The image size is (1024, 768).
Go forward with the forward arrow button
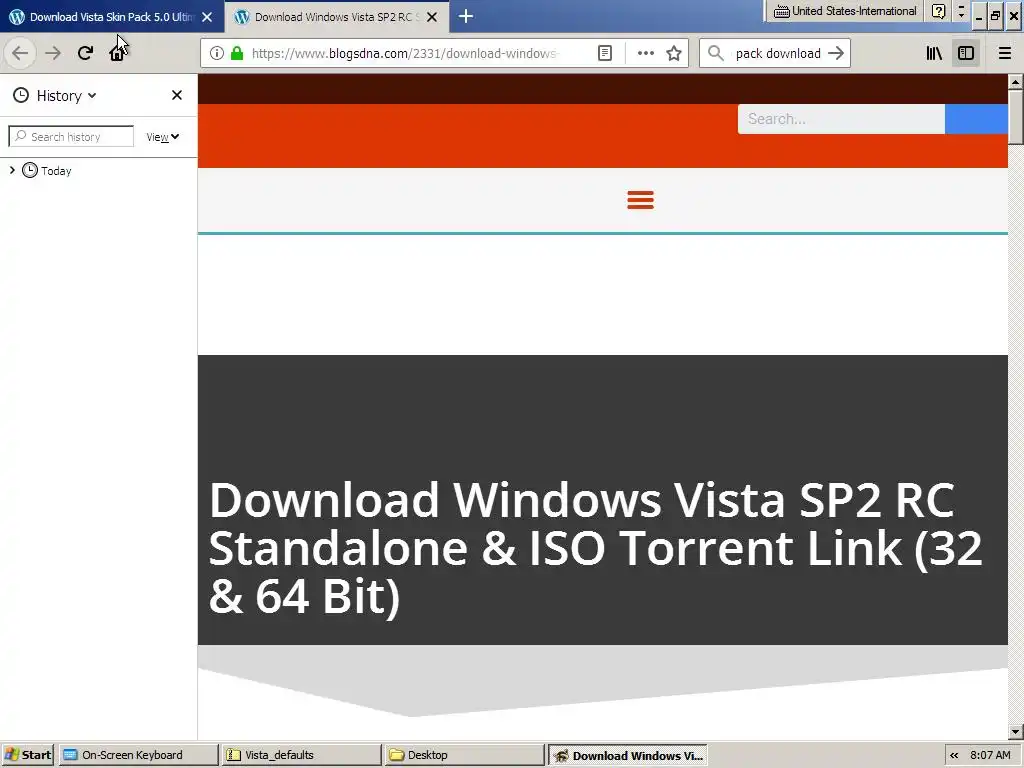coord(53,53)
